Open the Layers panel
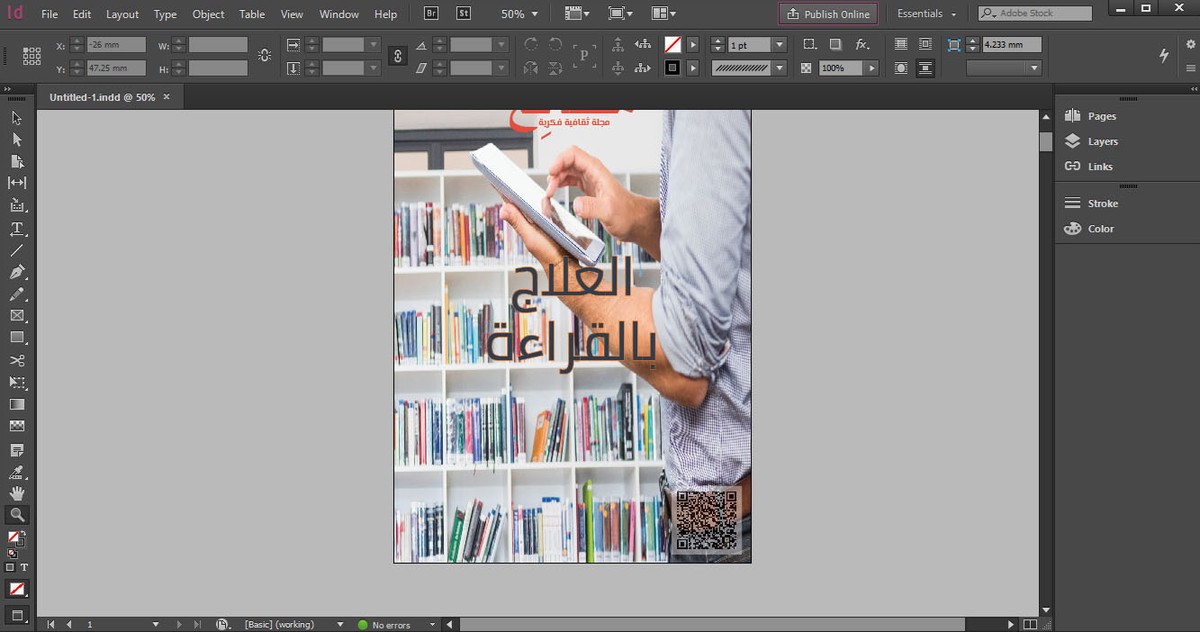The image size is (1200, 632). click(x=1102, y=142)
